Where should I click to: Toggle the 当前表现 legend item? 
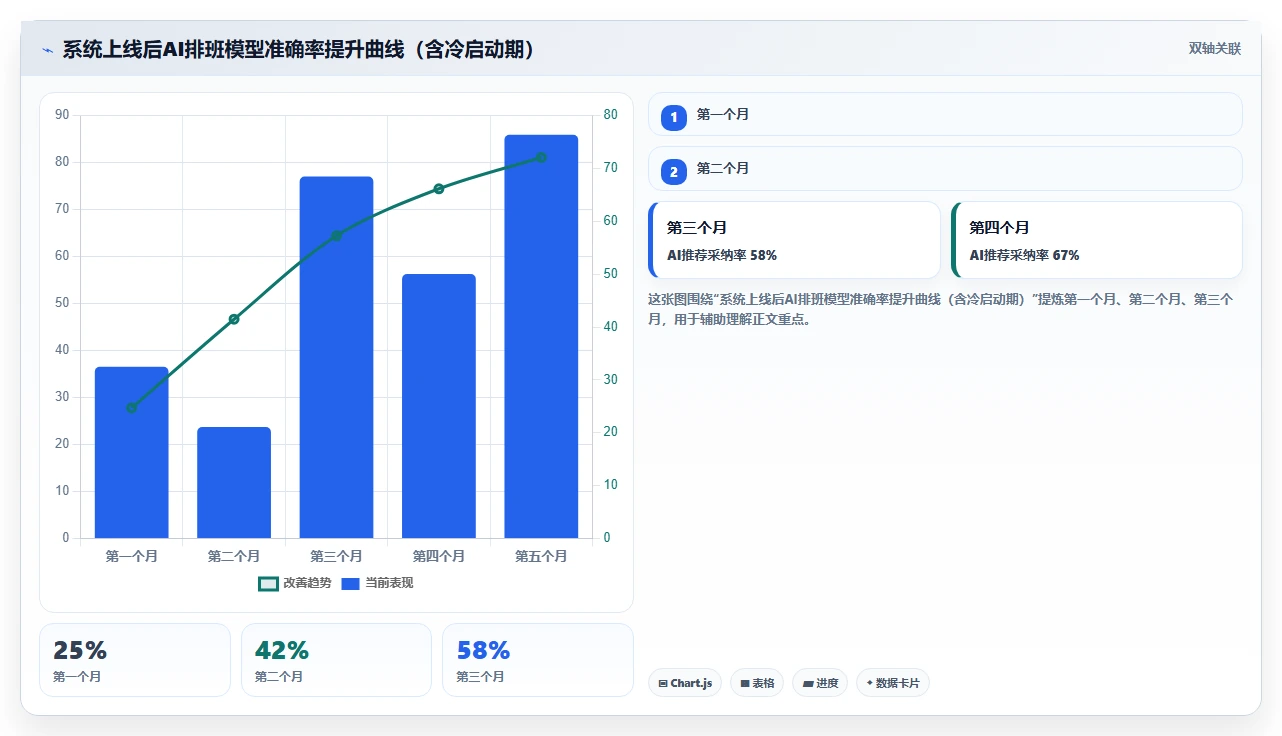click(377, 583)
